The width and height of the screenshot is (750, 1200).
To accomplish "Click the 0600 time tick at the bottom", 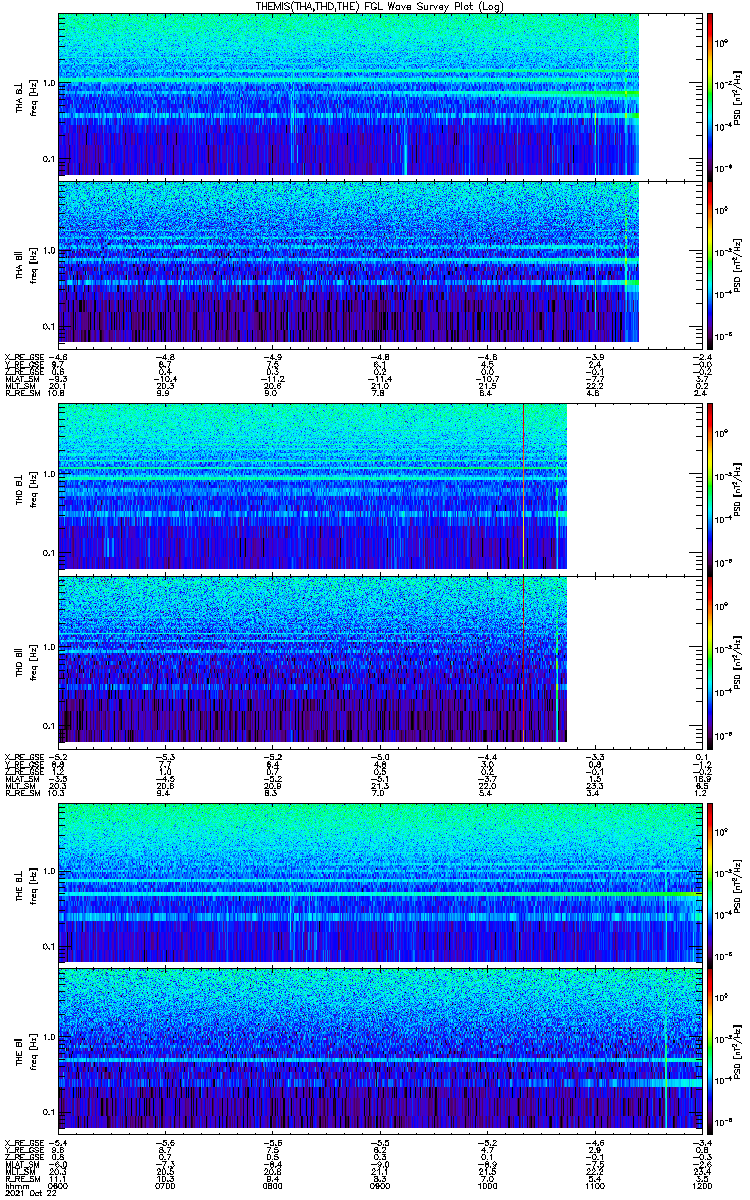I will [59, 1185].
